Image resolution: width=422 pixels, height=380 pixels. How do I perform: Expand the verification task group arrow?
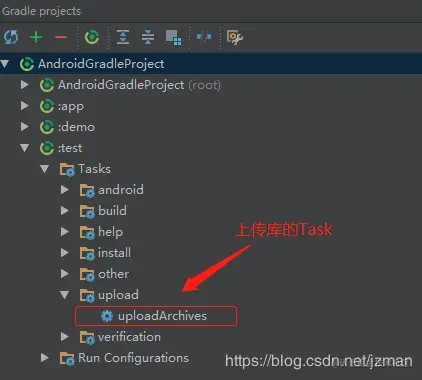(65, 337)
